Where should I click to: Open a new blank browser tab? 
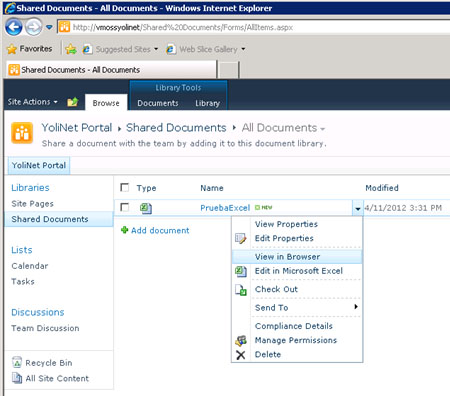pos(229,70)
